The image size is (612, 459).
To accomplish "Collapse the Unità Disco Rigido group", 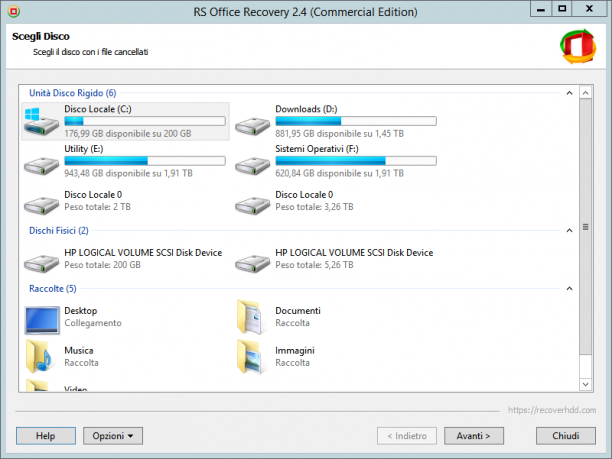I will click(569, 93).
